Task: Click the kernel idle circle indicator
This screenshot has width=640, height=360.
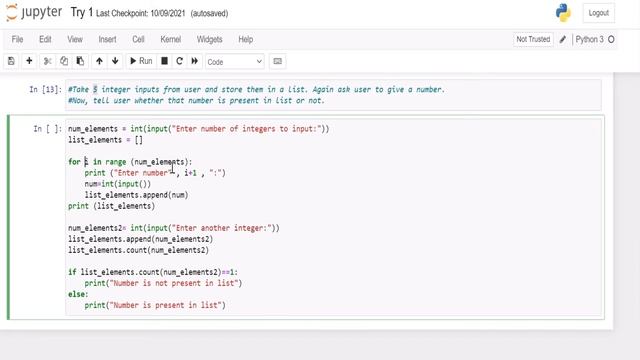Action: (611, 40)
